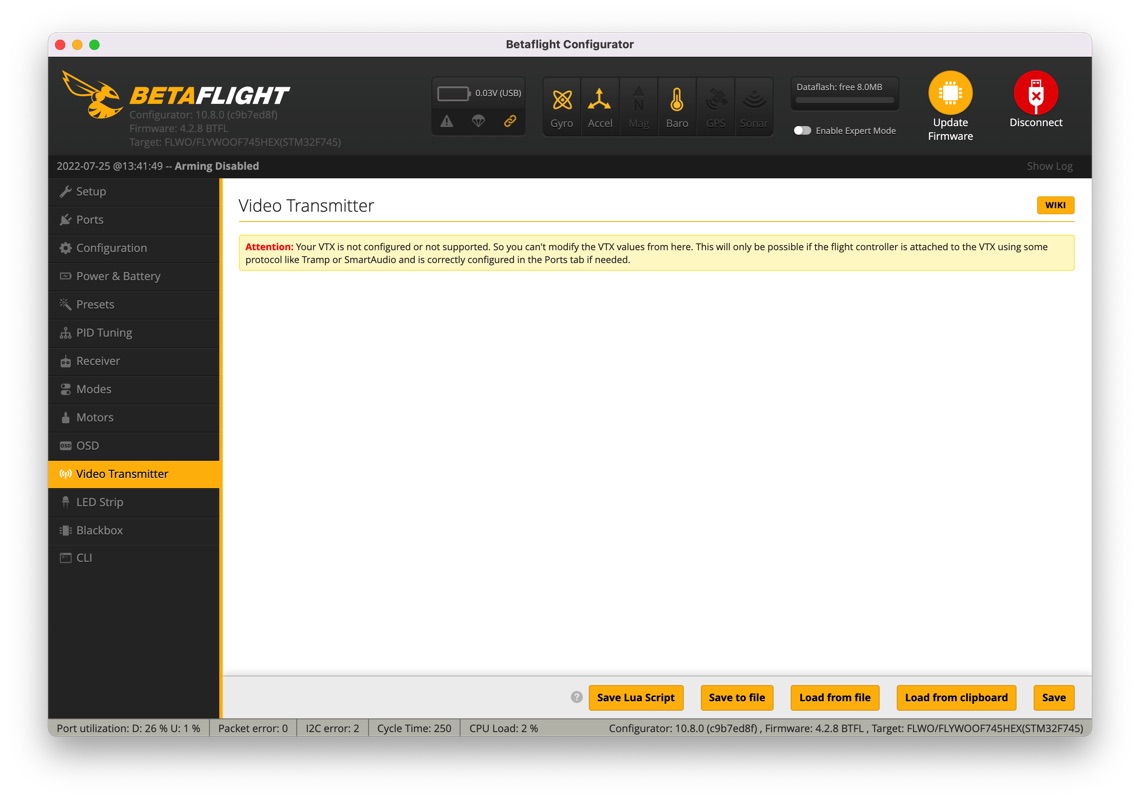The image size is (1140, 800).
Task: Click the failsafe parachute icon
Action: click(478, 121)
